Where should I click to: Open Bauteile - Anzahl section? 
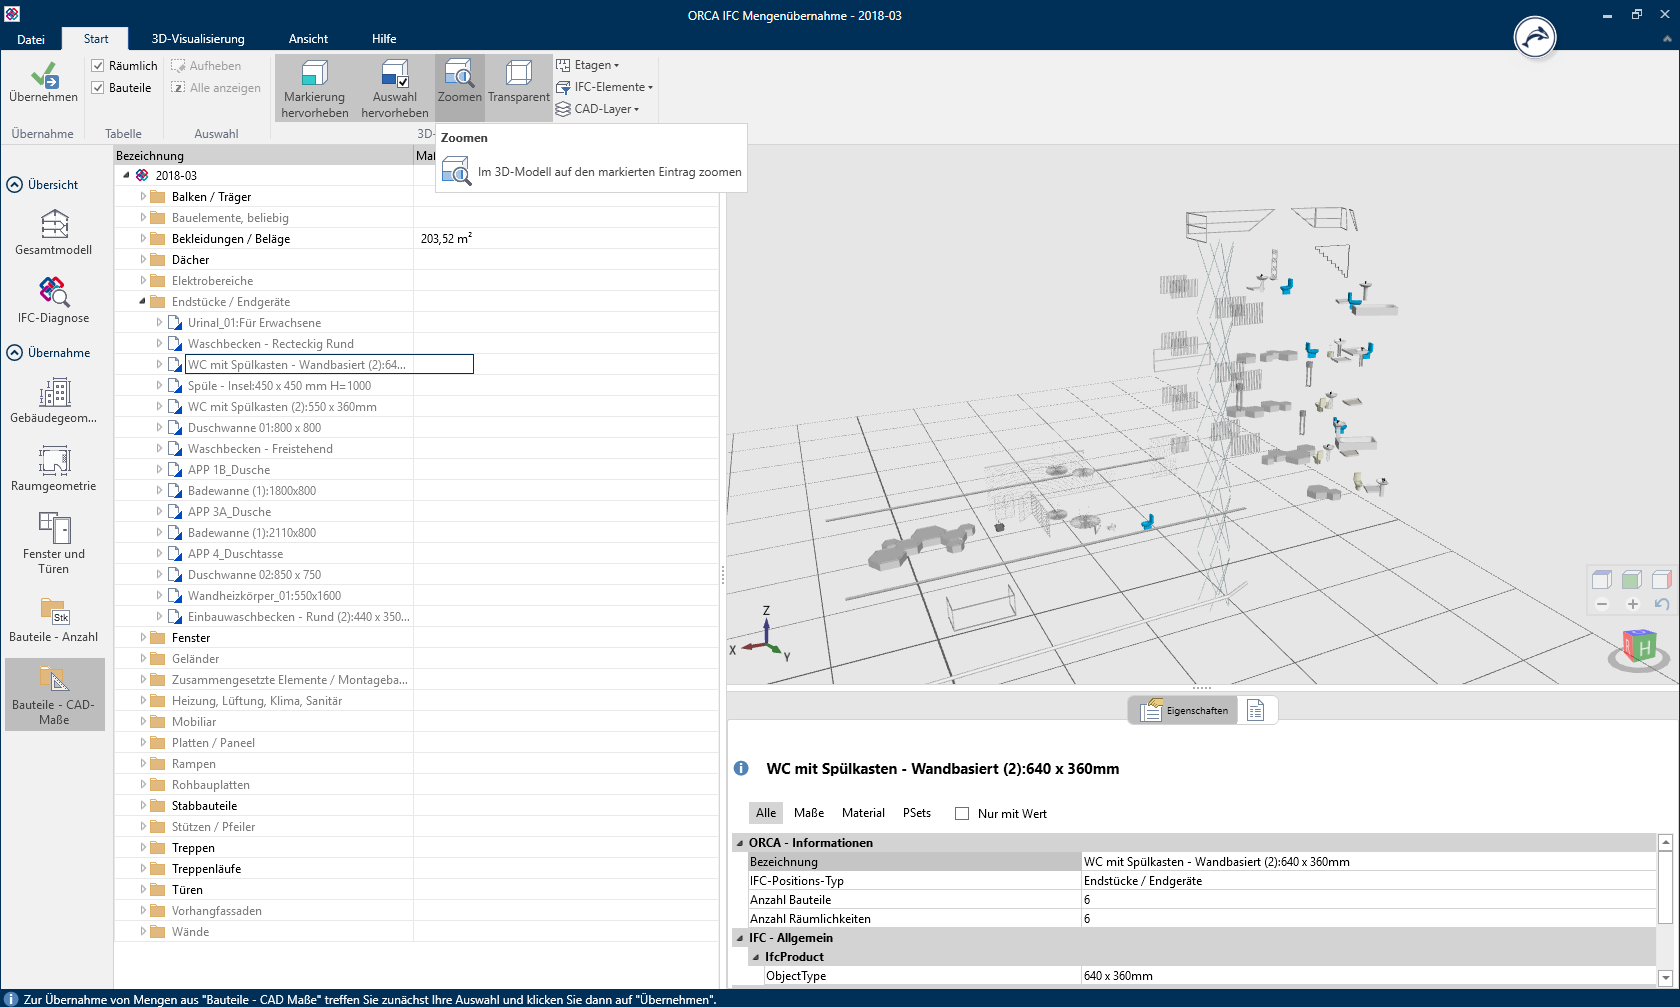(54, 619)
